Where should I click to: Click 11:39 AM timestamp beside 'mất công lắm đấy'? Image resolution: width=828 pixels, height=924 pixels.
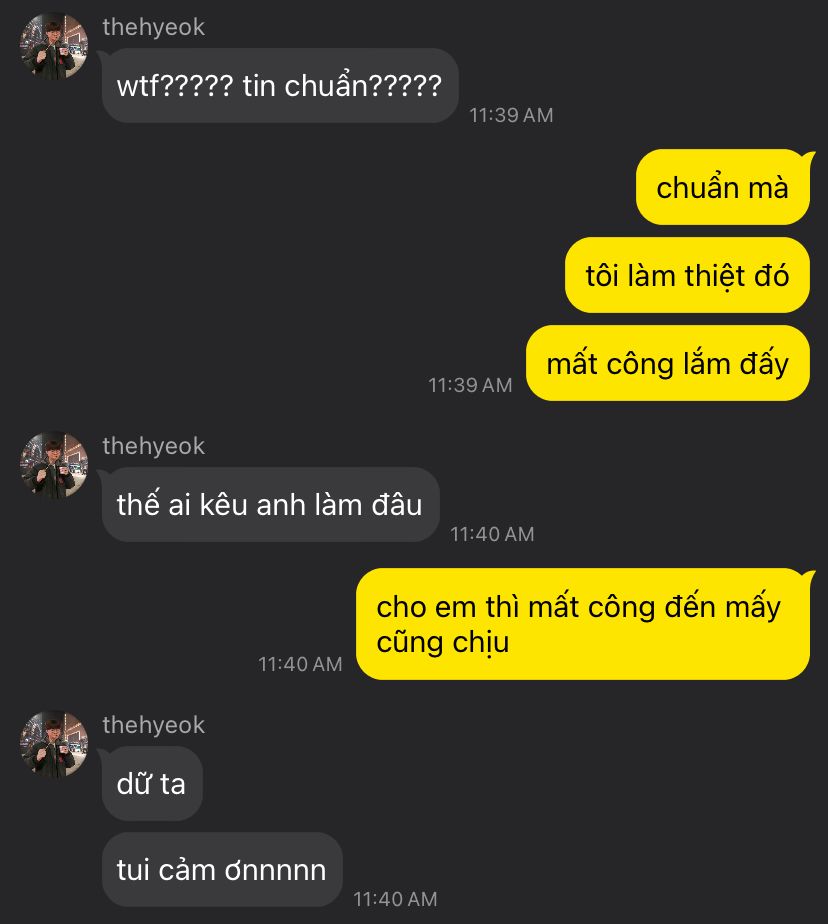pyautogui.click(x=470, y=385)
